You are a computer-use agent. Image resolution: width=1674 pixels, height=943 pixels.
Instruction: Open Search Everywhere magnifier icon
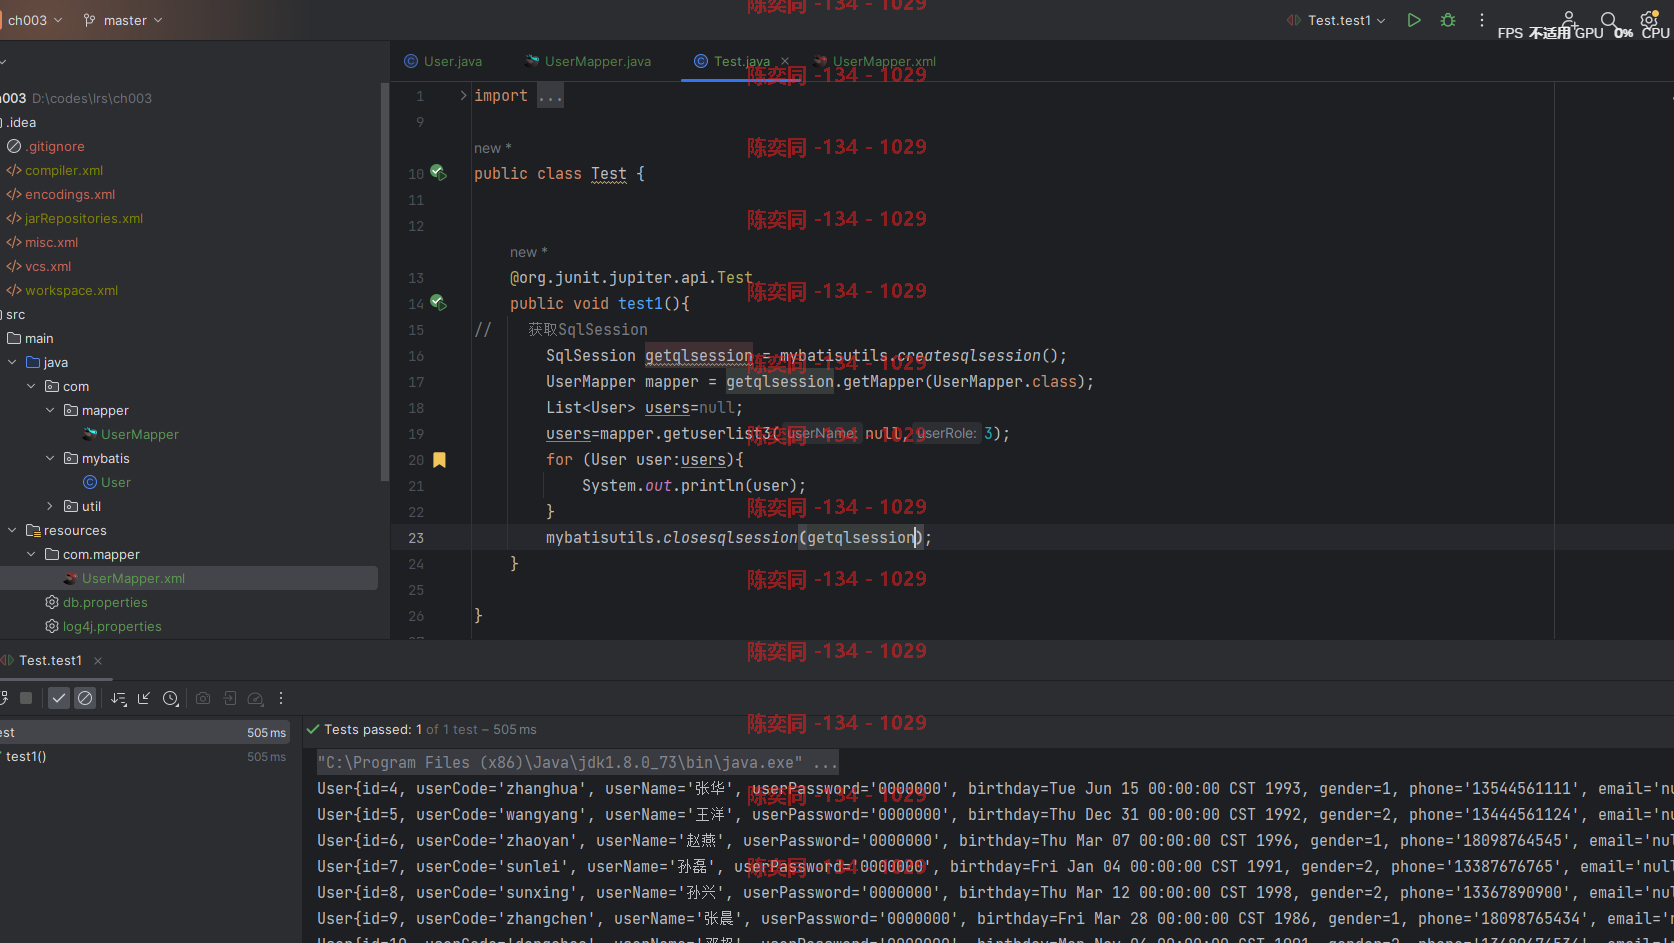pyautogui.click(x=1608, y=20)
